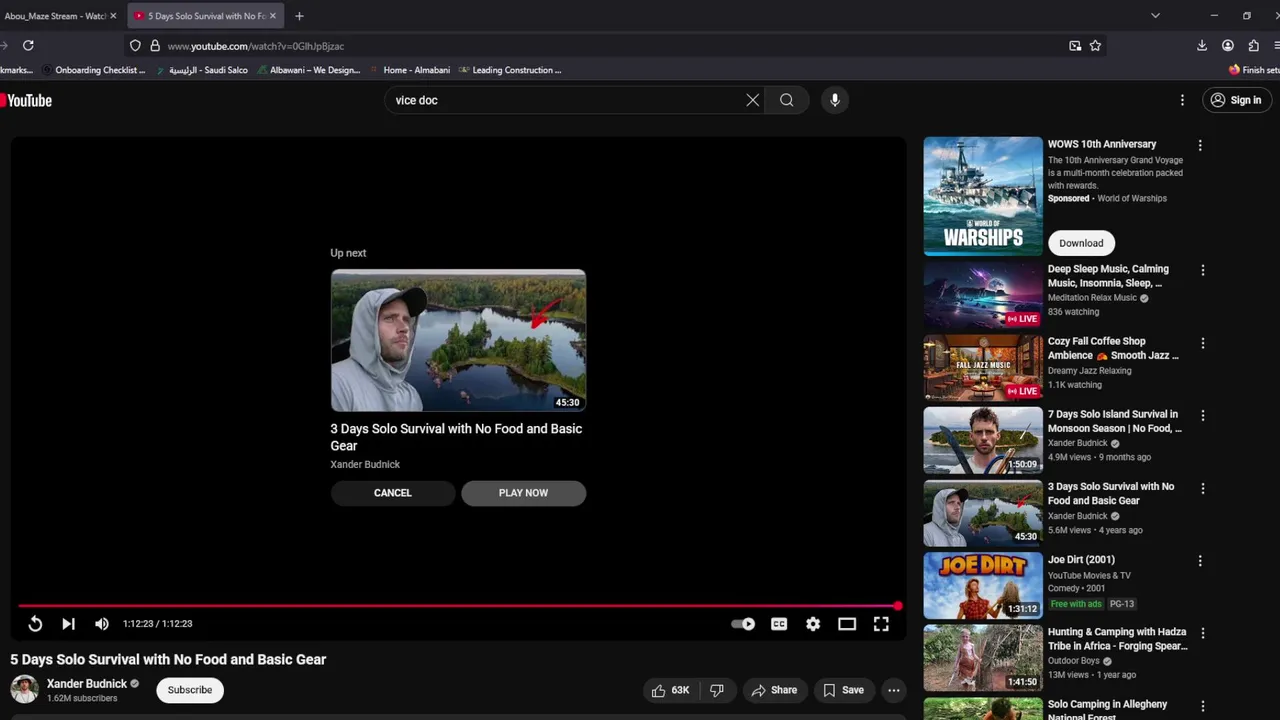This screenshot has width=1280, height=720.
Task: Open Onboarding Checklist bookmark
Action: tap(92, 70)
